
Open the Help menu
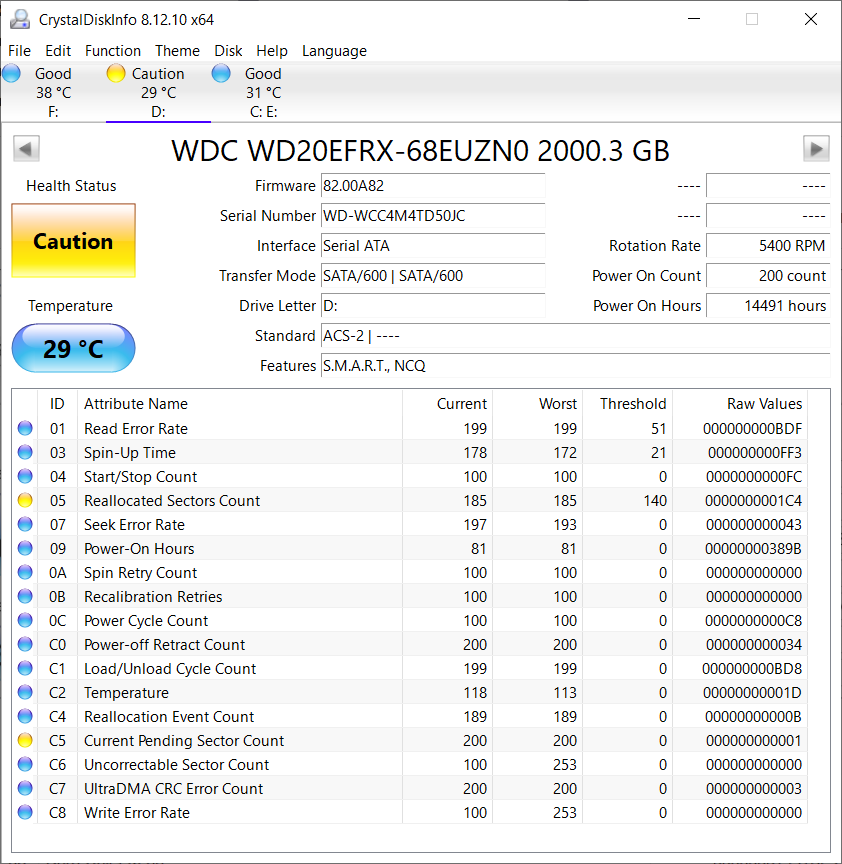click(x=272, y=51)
